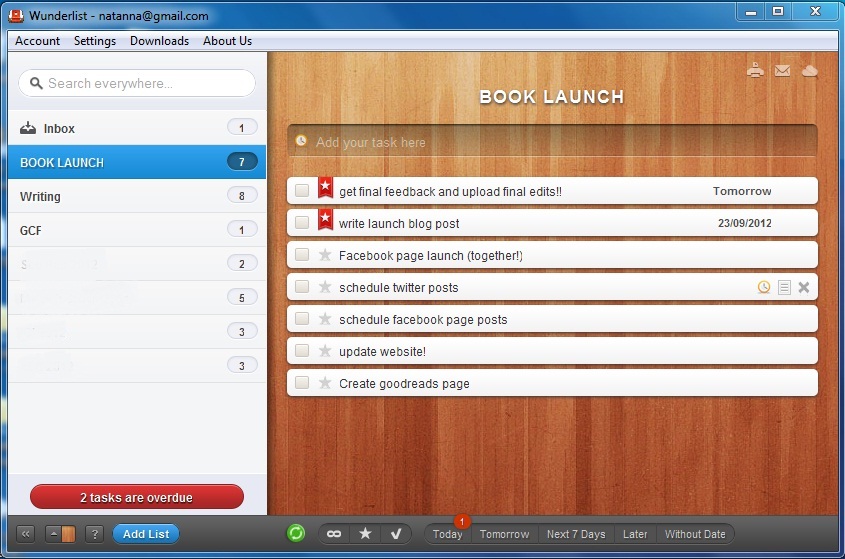845x559 pixels.
Task: Click the green sync button
Action: click(295, 533)
